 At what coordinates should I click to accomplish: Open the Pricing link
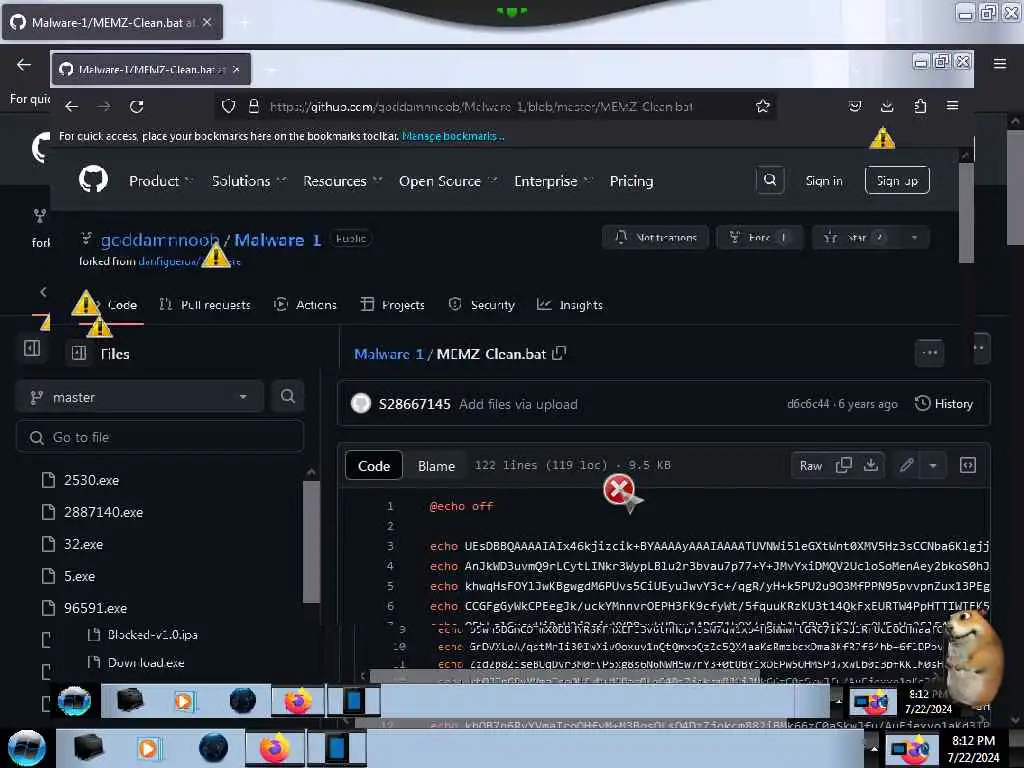click(x=631, y=181)
